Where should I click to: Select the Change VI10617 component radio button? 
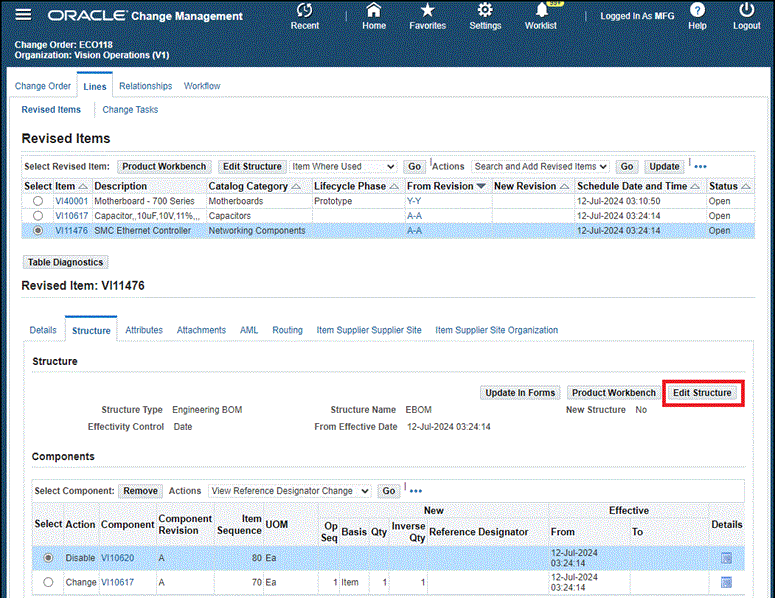(x=48, y=582)
